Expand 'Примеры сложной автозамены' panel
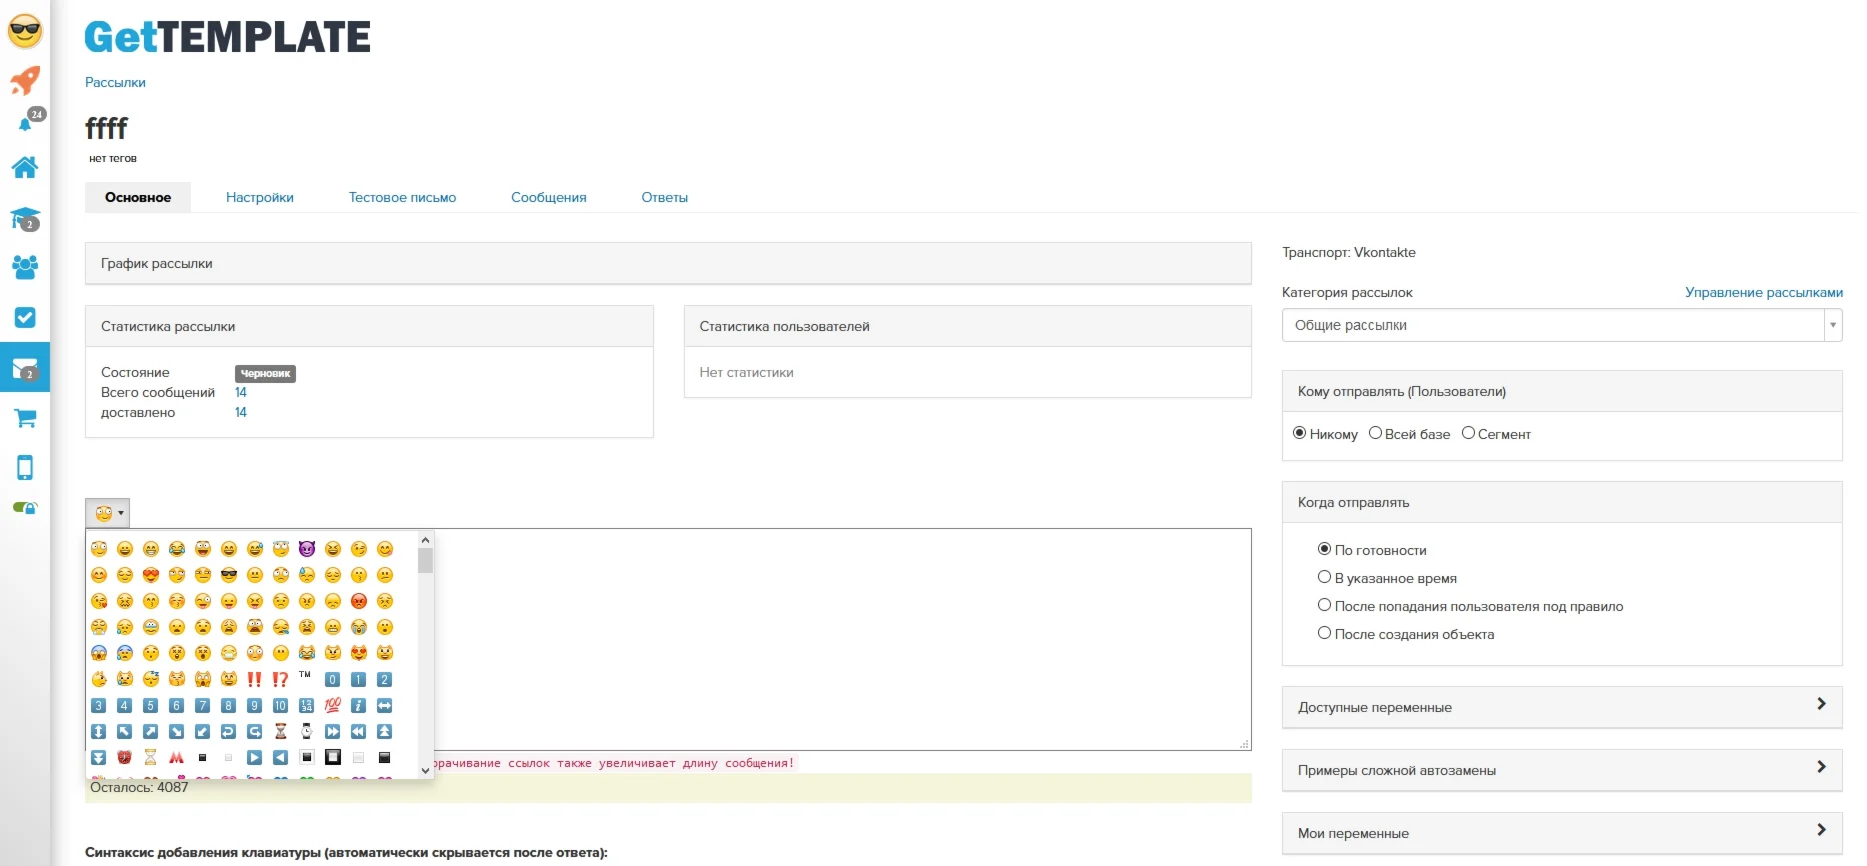This screenshot has height=866, width=1867. (x=1562, y=770)
